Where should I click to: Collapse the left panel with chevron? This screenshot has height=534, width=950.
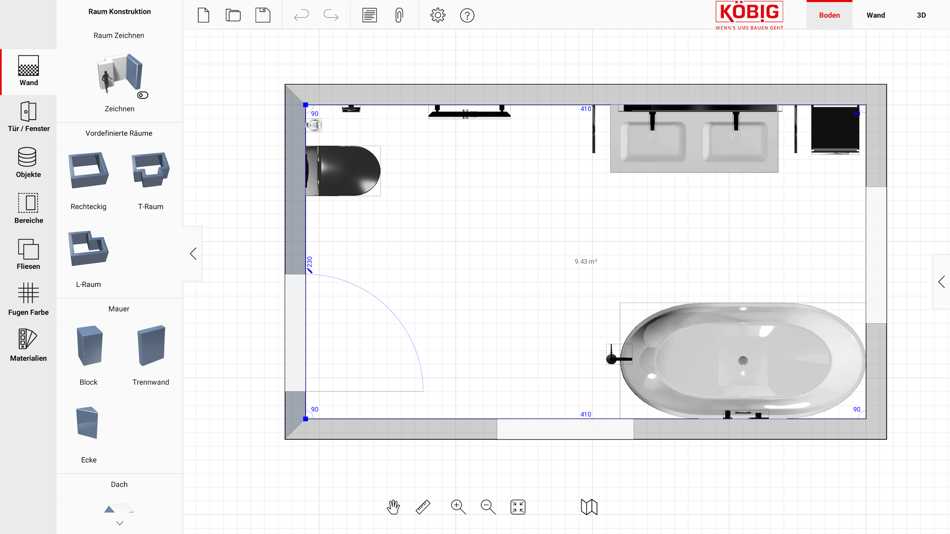point(193,253)
